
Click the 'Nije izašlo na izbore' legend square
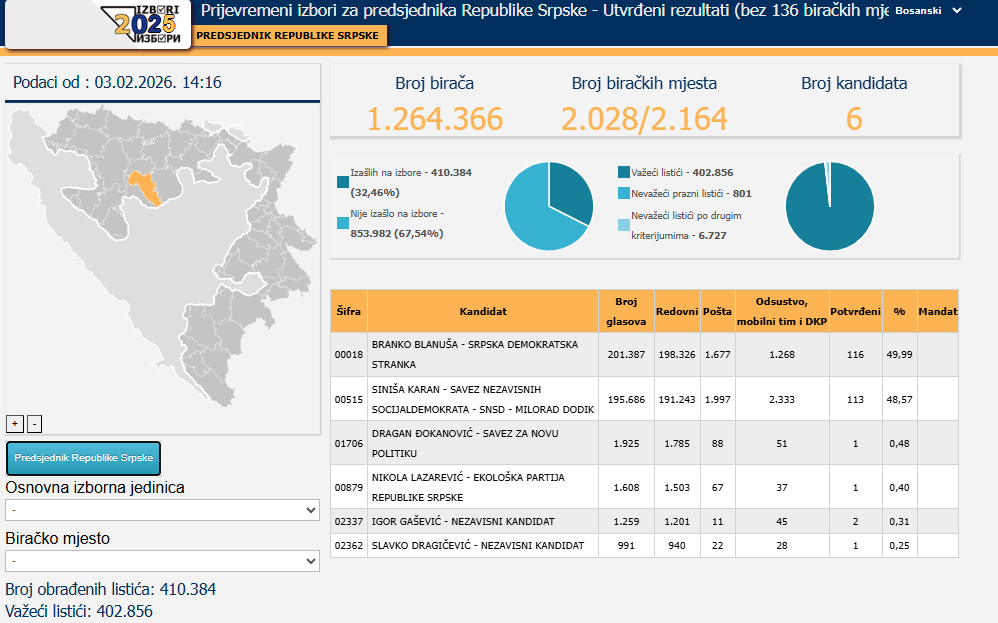[343, 223]
